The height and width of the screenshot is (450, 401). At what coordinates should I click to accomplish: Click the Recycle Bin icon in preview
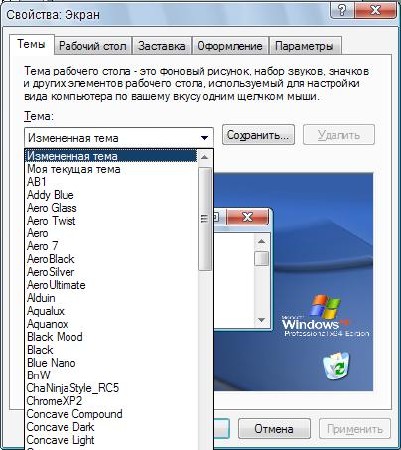[336, 366]
